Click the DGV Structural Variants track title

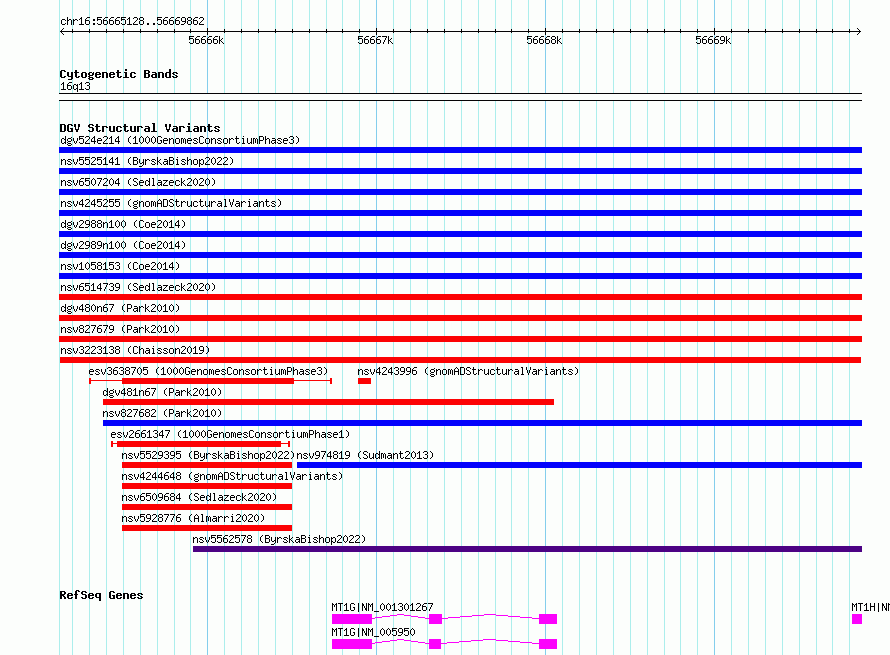coord(140,128)
